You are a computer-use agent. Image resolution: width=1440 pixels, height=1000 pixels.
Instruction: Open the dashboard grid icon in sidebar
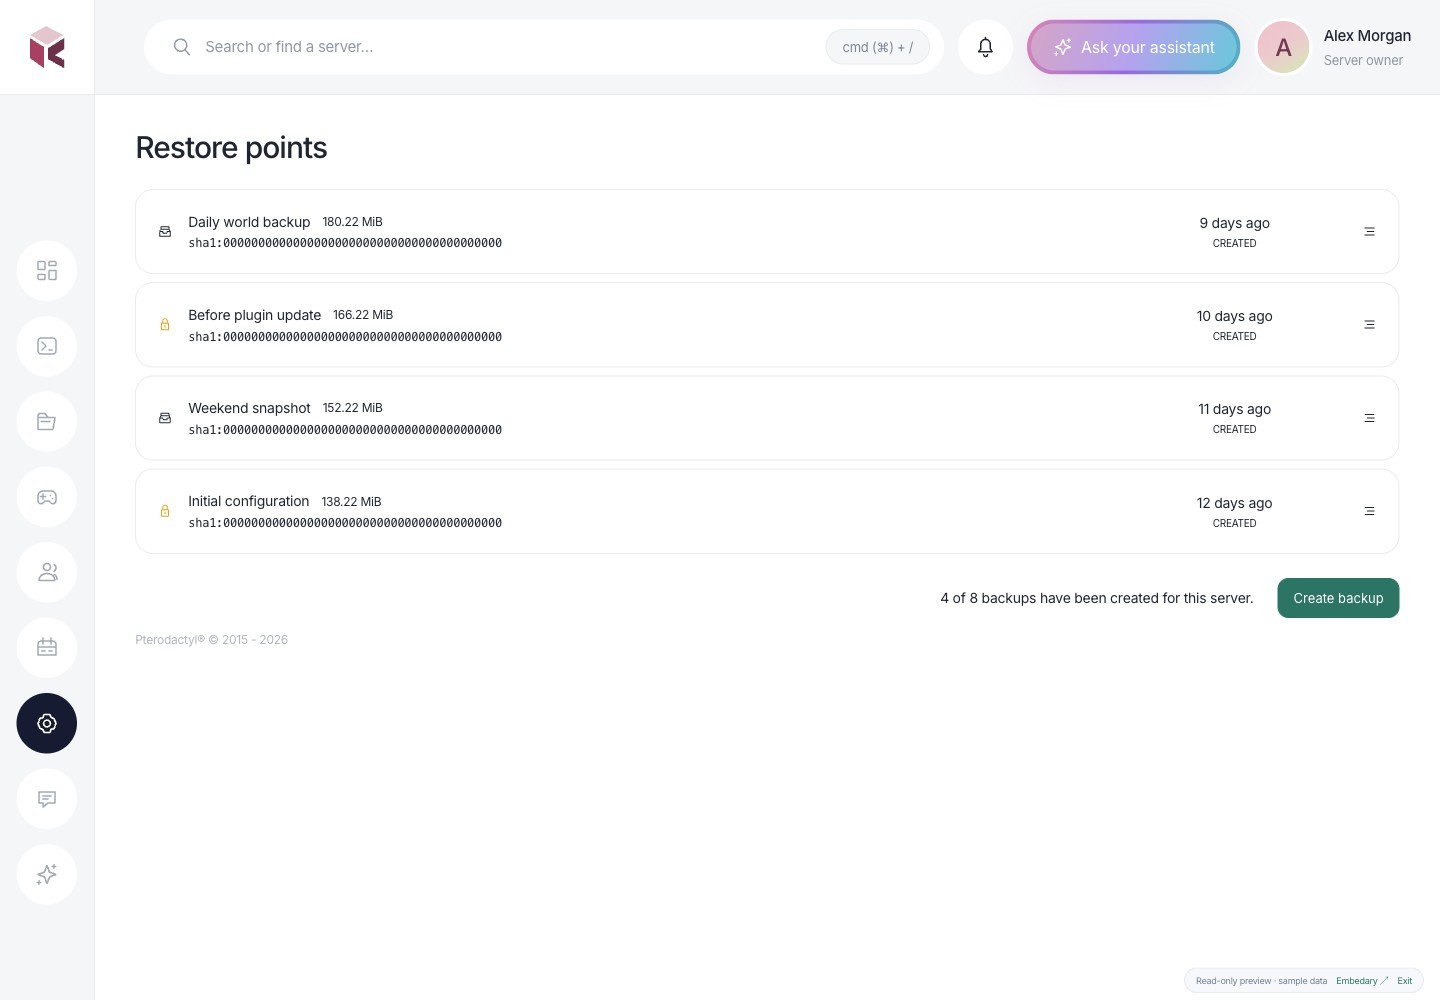[47, 271]
